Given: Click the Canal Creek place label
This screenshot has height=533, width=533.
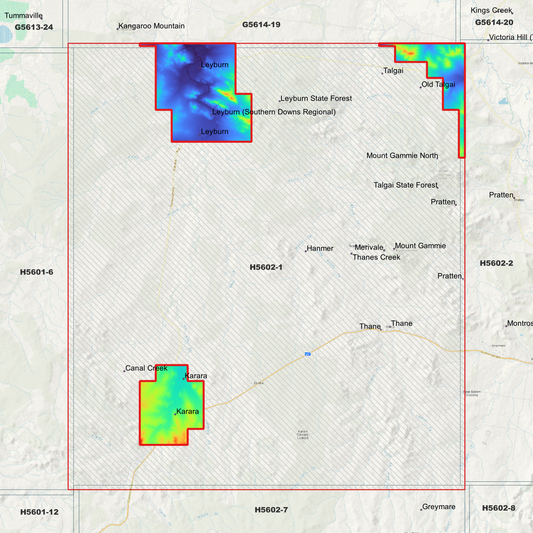Looking at the screenshot, I should point(146,368).
